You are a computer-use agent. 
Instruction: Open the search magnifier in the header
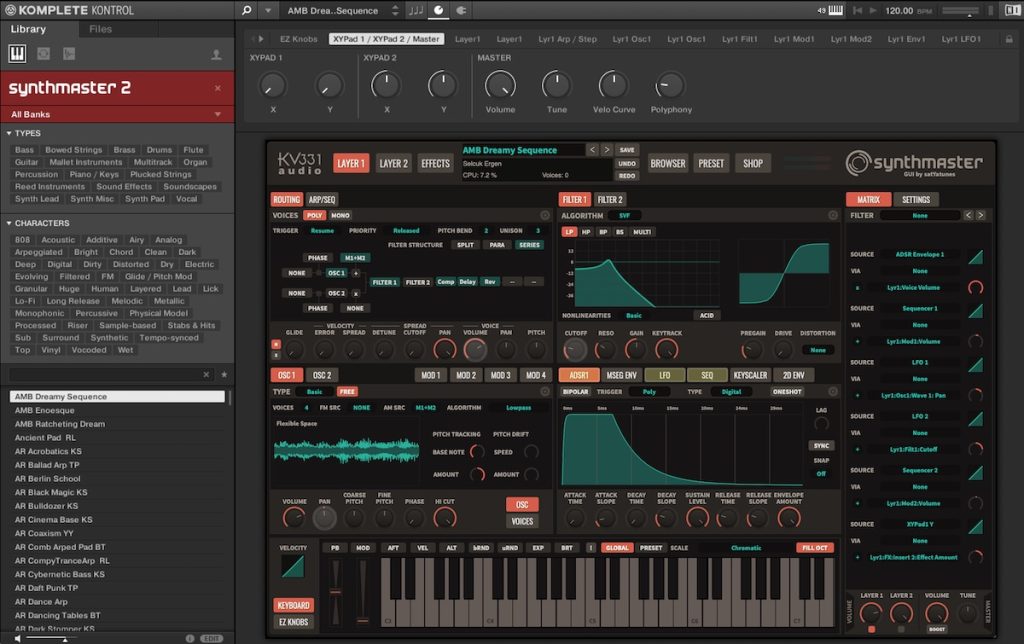coord(246,10)
